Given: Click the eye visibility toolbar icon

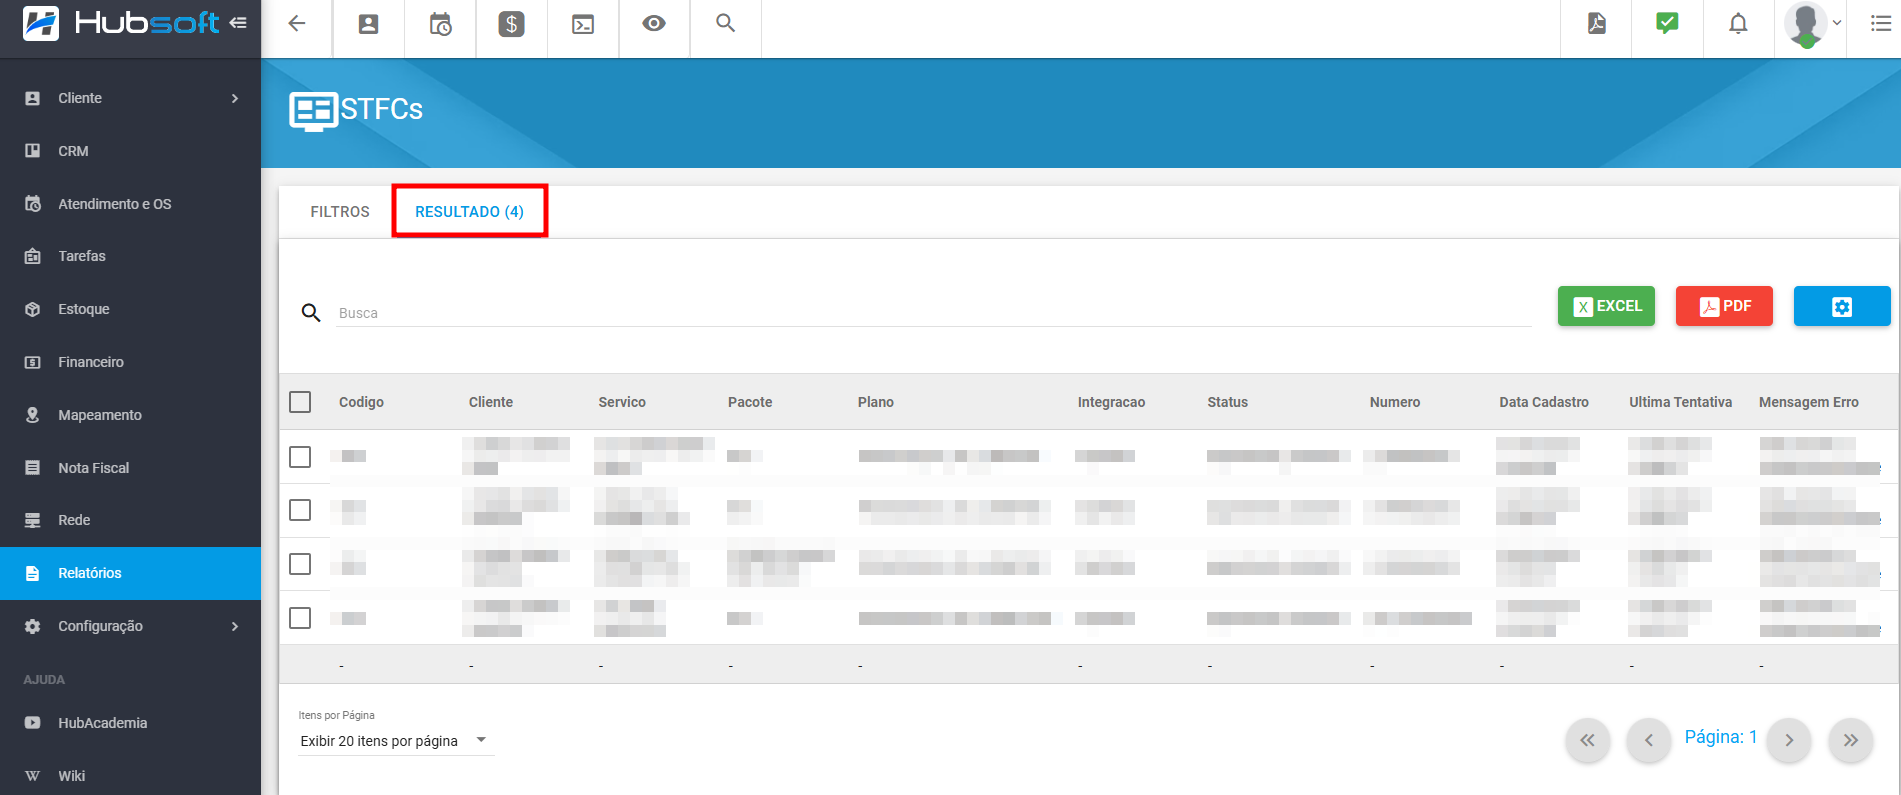Looking at the screenshot, I should tap(654, 23).
